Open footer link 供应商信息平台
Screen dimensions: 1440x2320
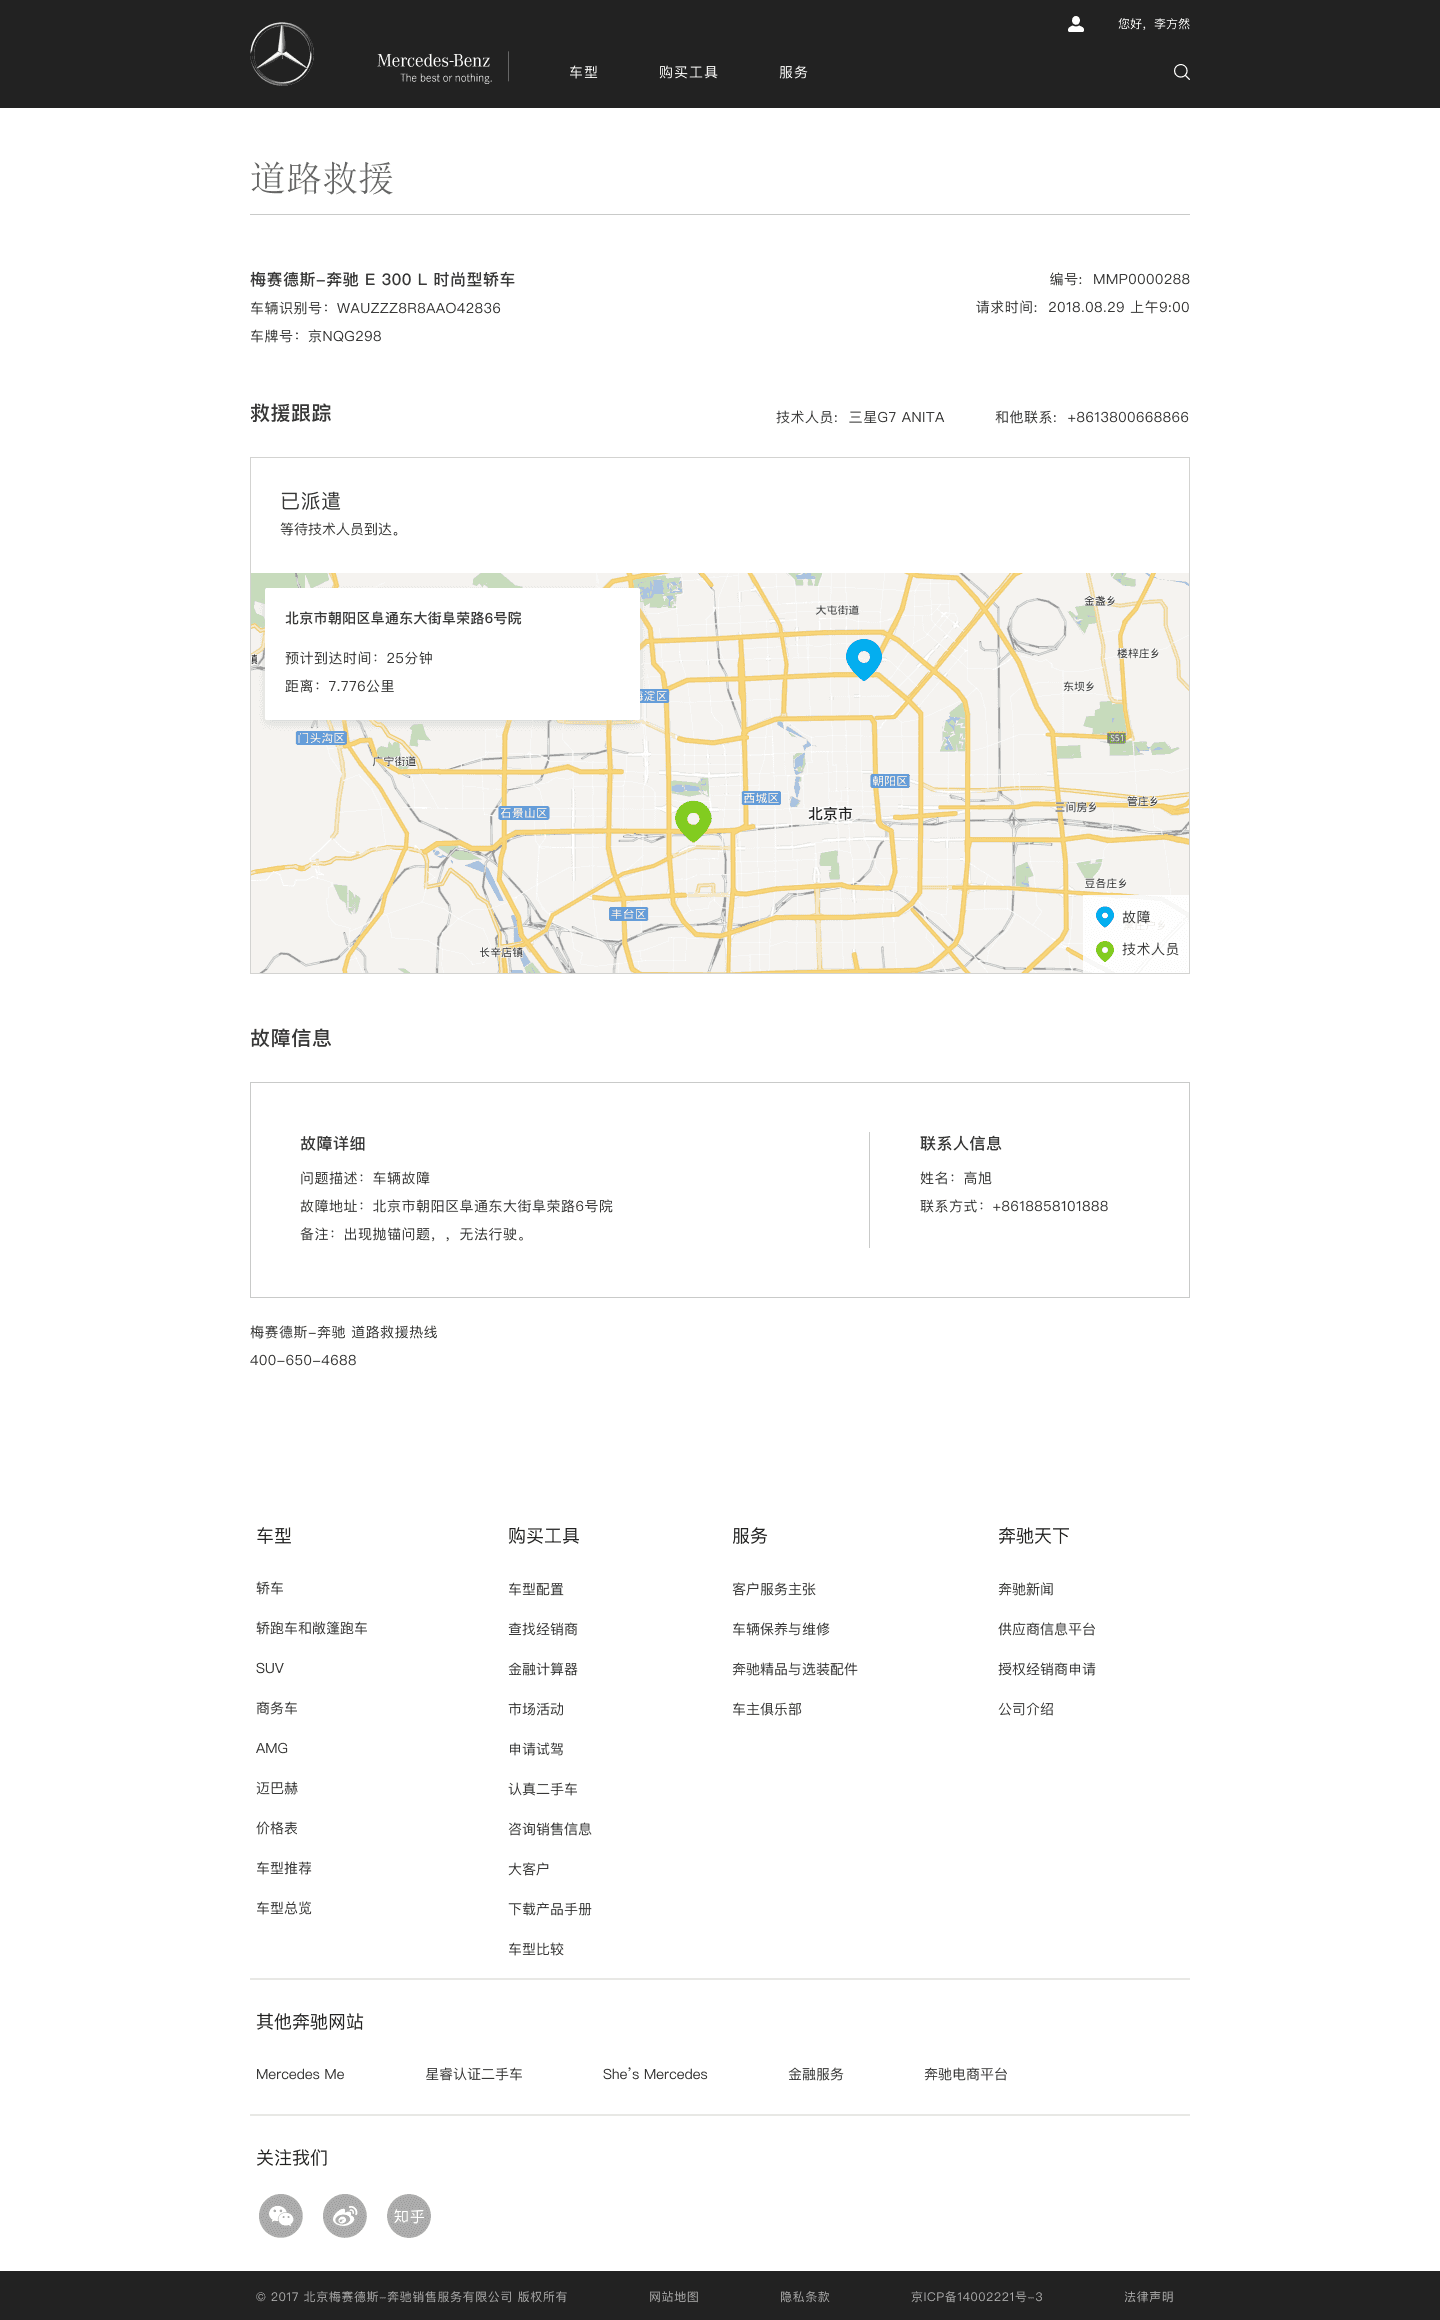pyautogui.click(x=1047, y=1629)
